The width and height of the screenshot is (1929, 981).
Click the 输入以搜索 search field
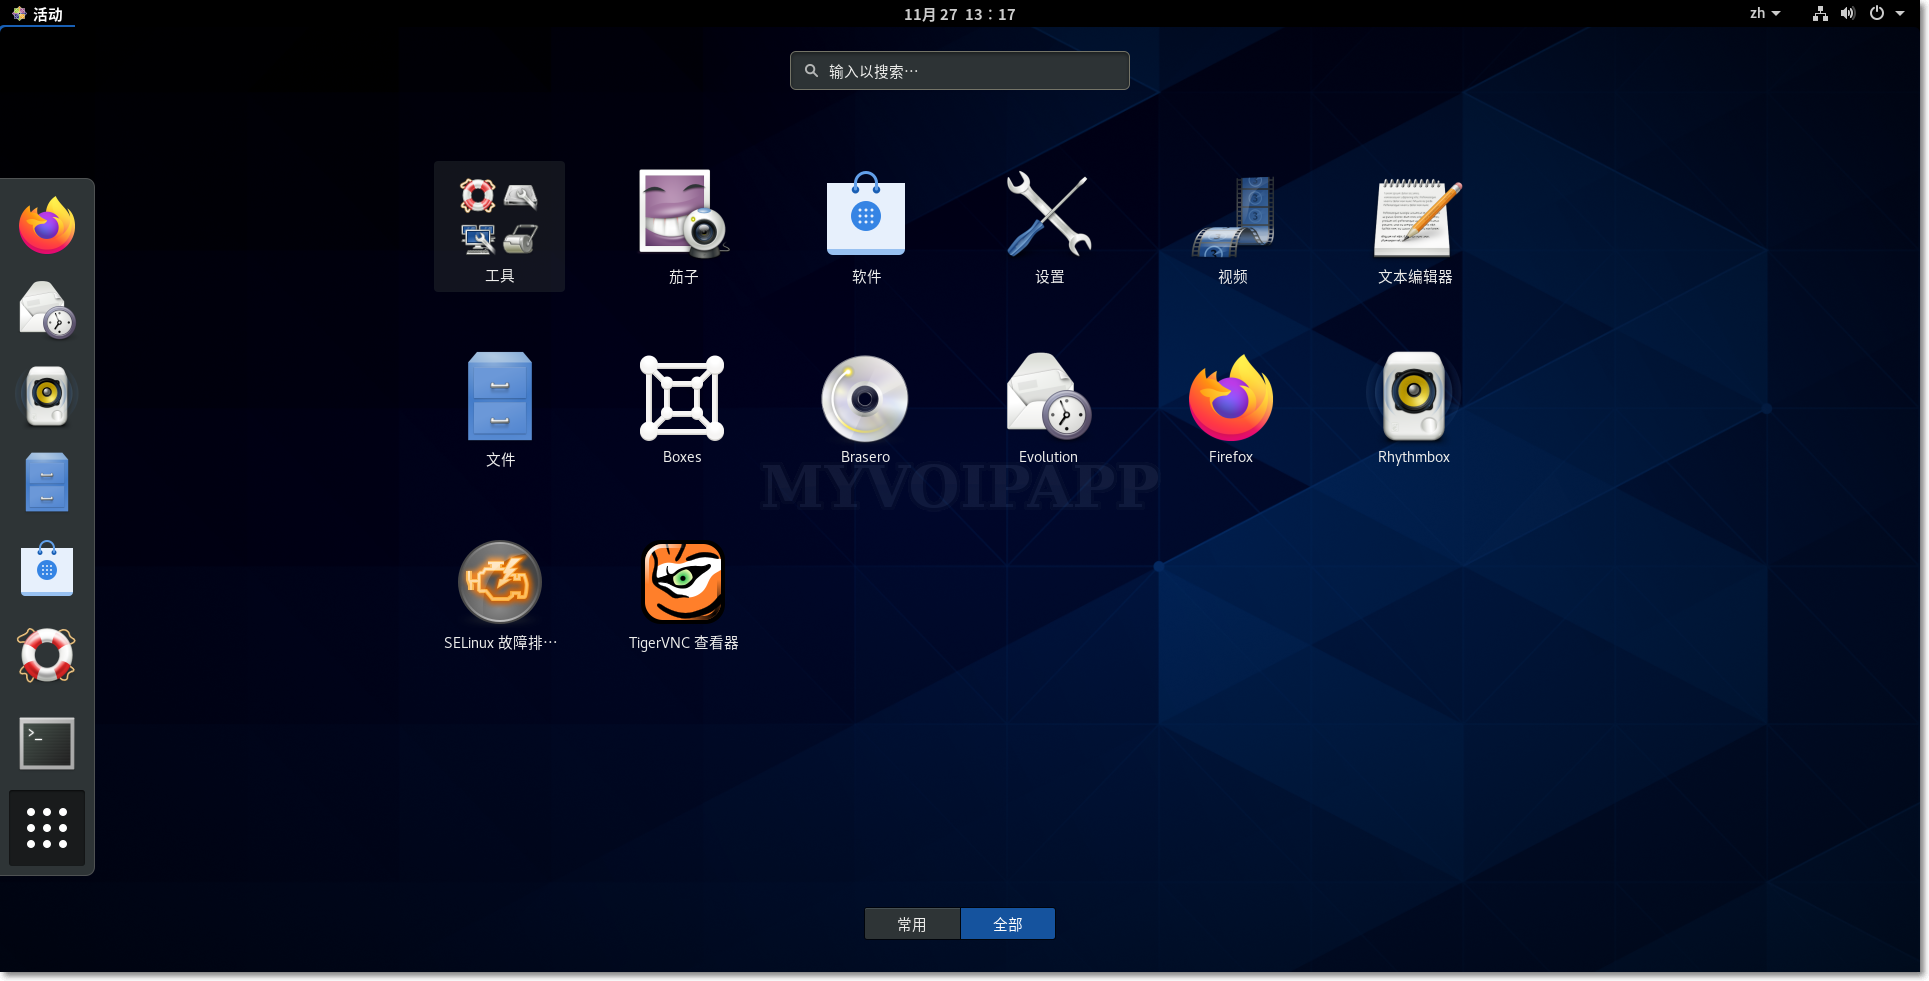click(960, 71)
